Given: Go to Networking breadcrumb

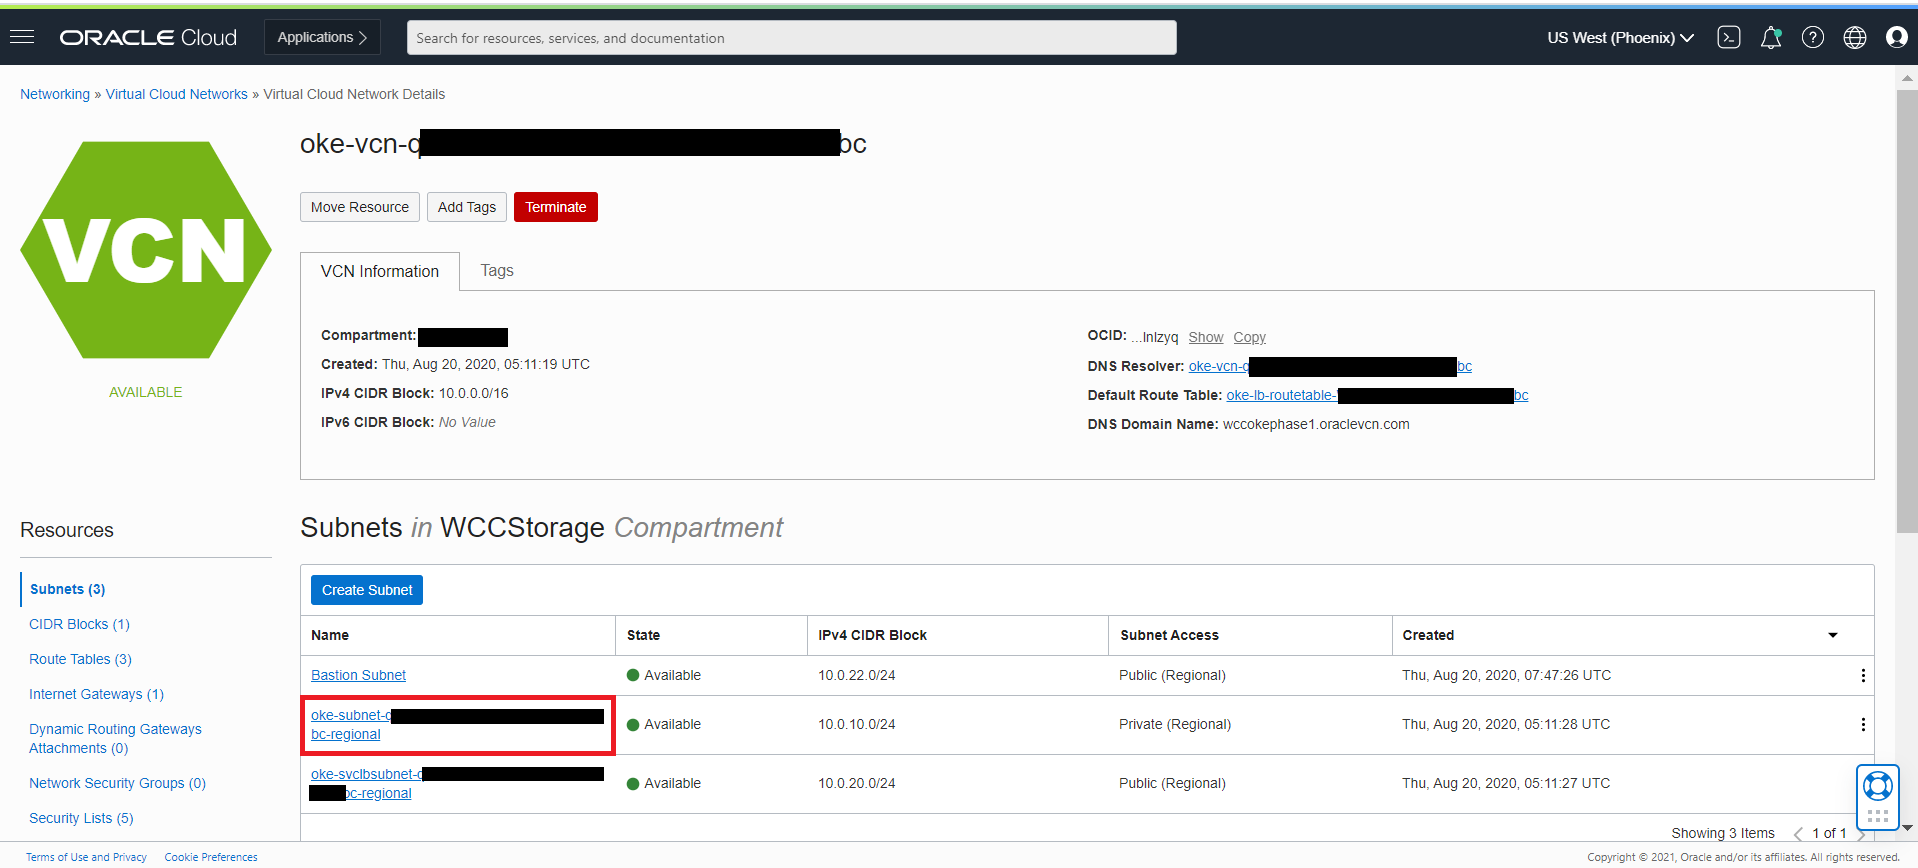Looking at the screenshot, I should click(55, 94).
